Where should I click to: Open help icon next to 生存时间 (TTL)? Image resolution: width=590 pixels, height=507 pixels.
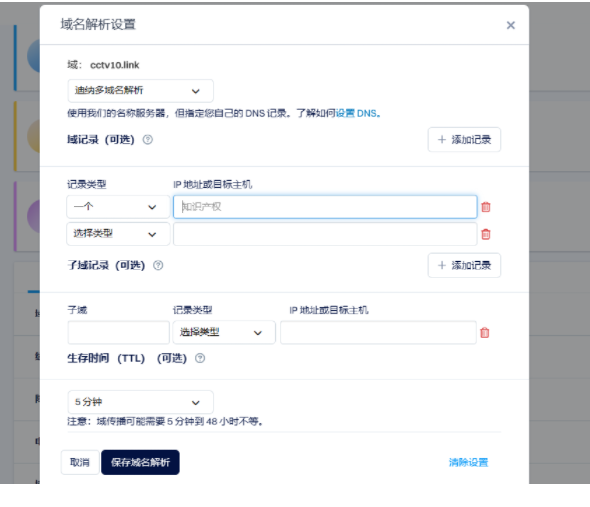point(200,358)
